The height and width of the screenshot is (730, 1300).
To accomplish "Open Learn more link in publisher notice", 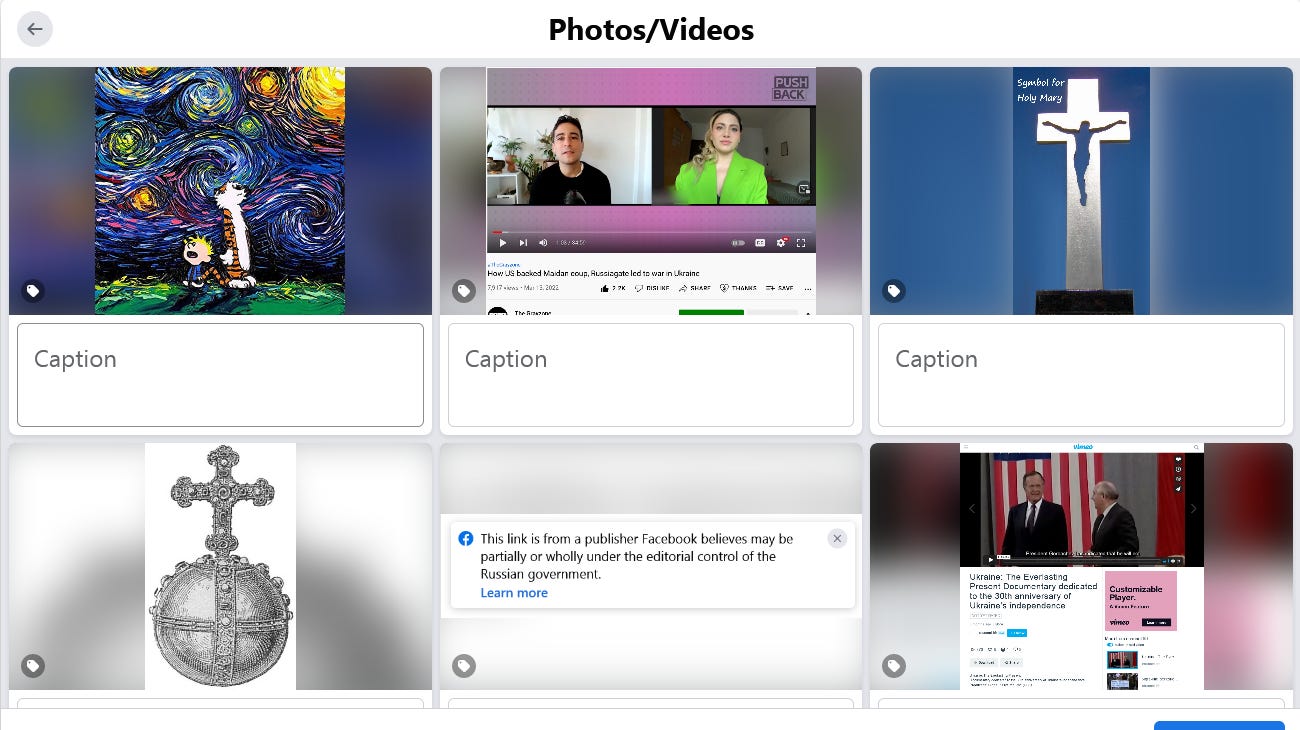I will 514,593.
